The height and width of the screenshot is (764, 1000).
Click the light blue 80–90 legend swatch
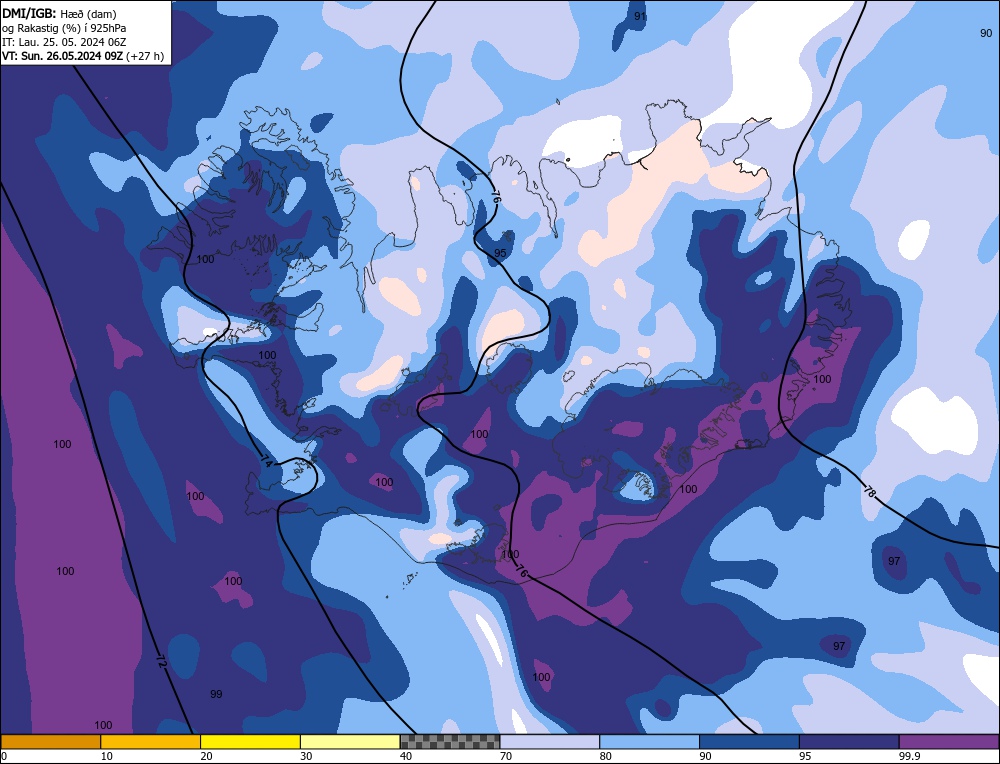click(x=649, y=742)
